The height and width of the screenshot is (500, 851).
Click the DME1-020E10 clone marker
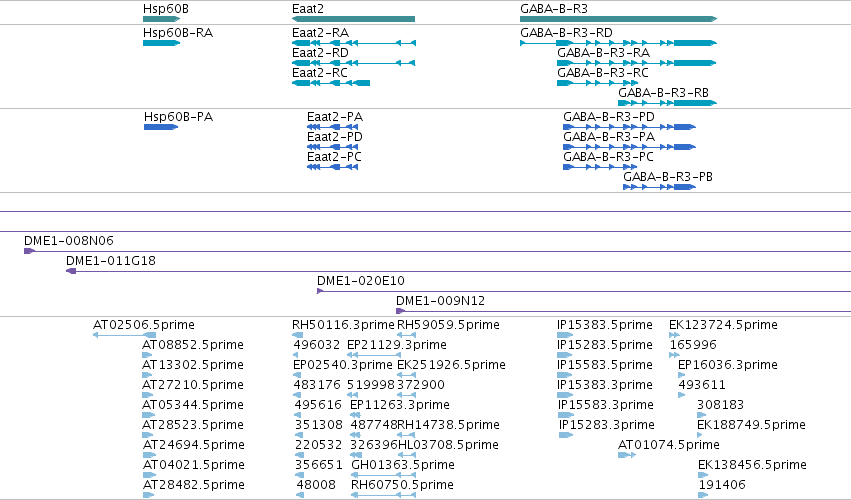[320, 291]
